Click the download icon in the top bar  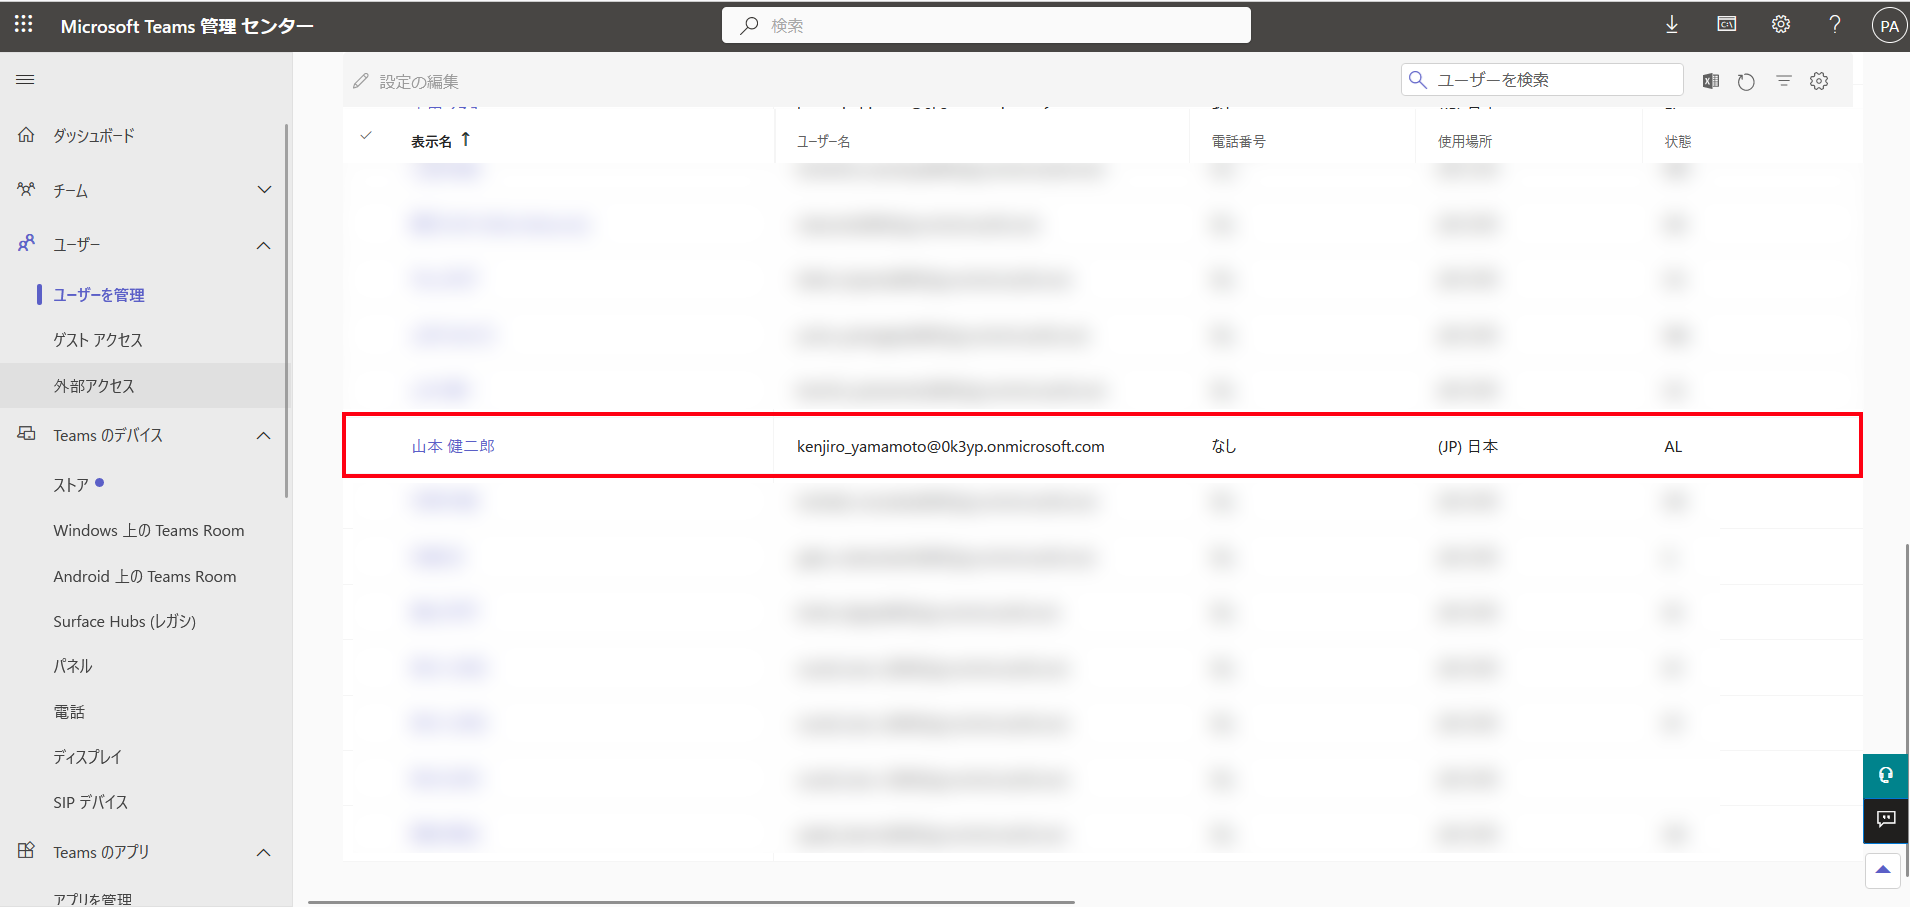[x=1672, y=25]
